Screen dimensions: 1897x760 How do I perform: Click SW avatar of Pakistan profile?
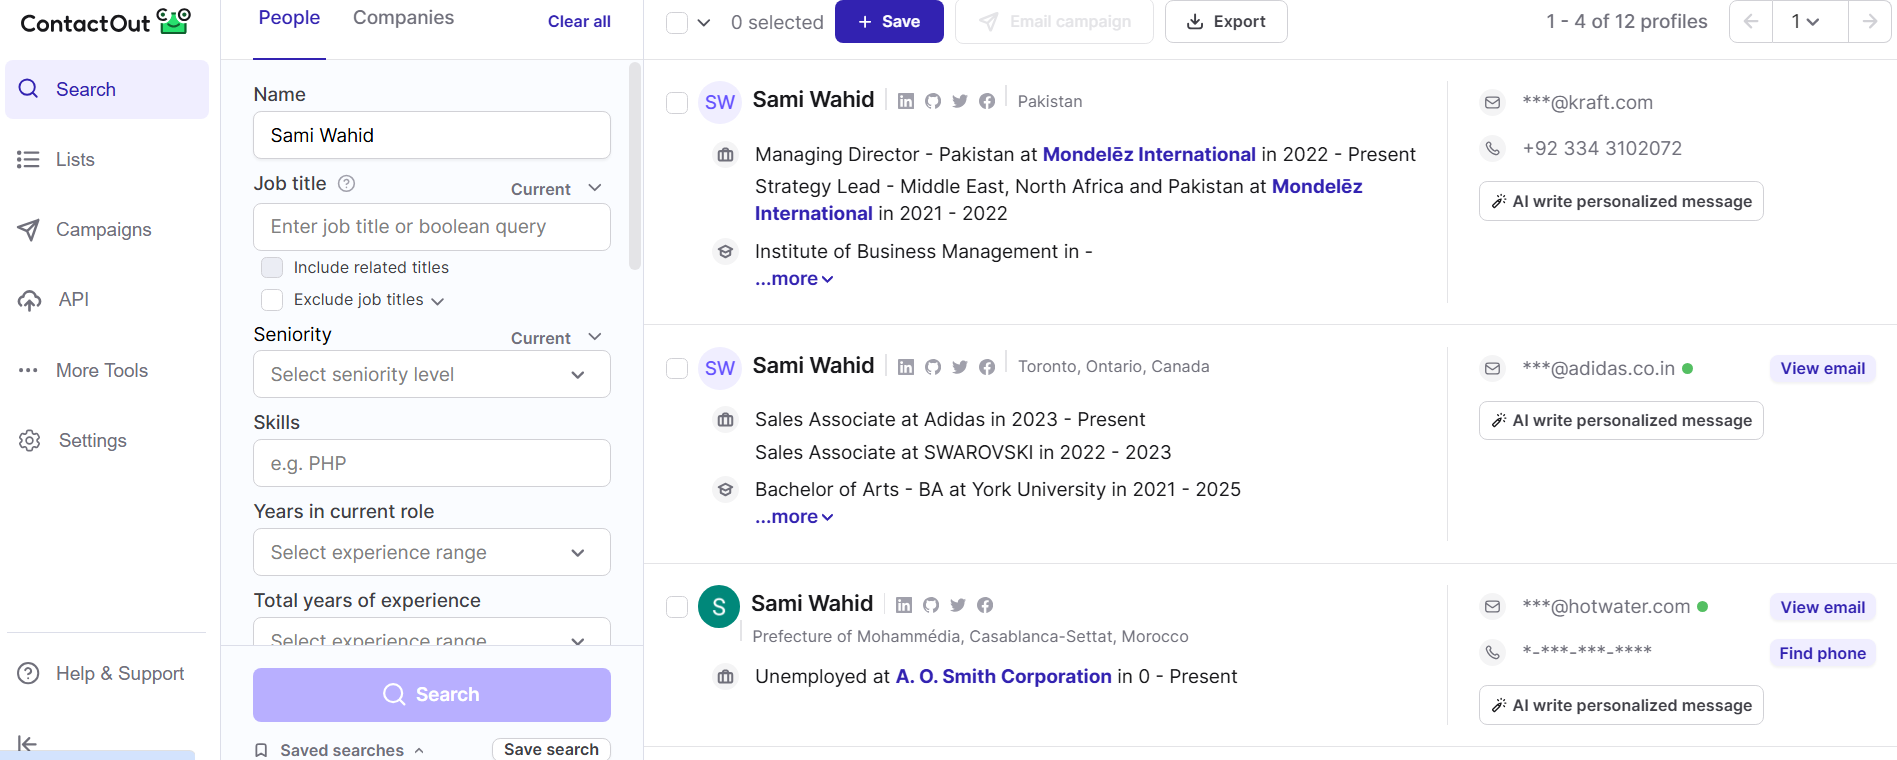click(719, 102)
